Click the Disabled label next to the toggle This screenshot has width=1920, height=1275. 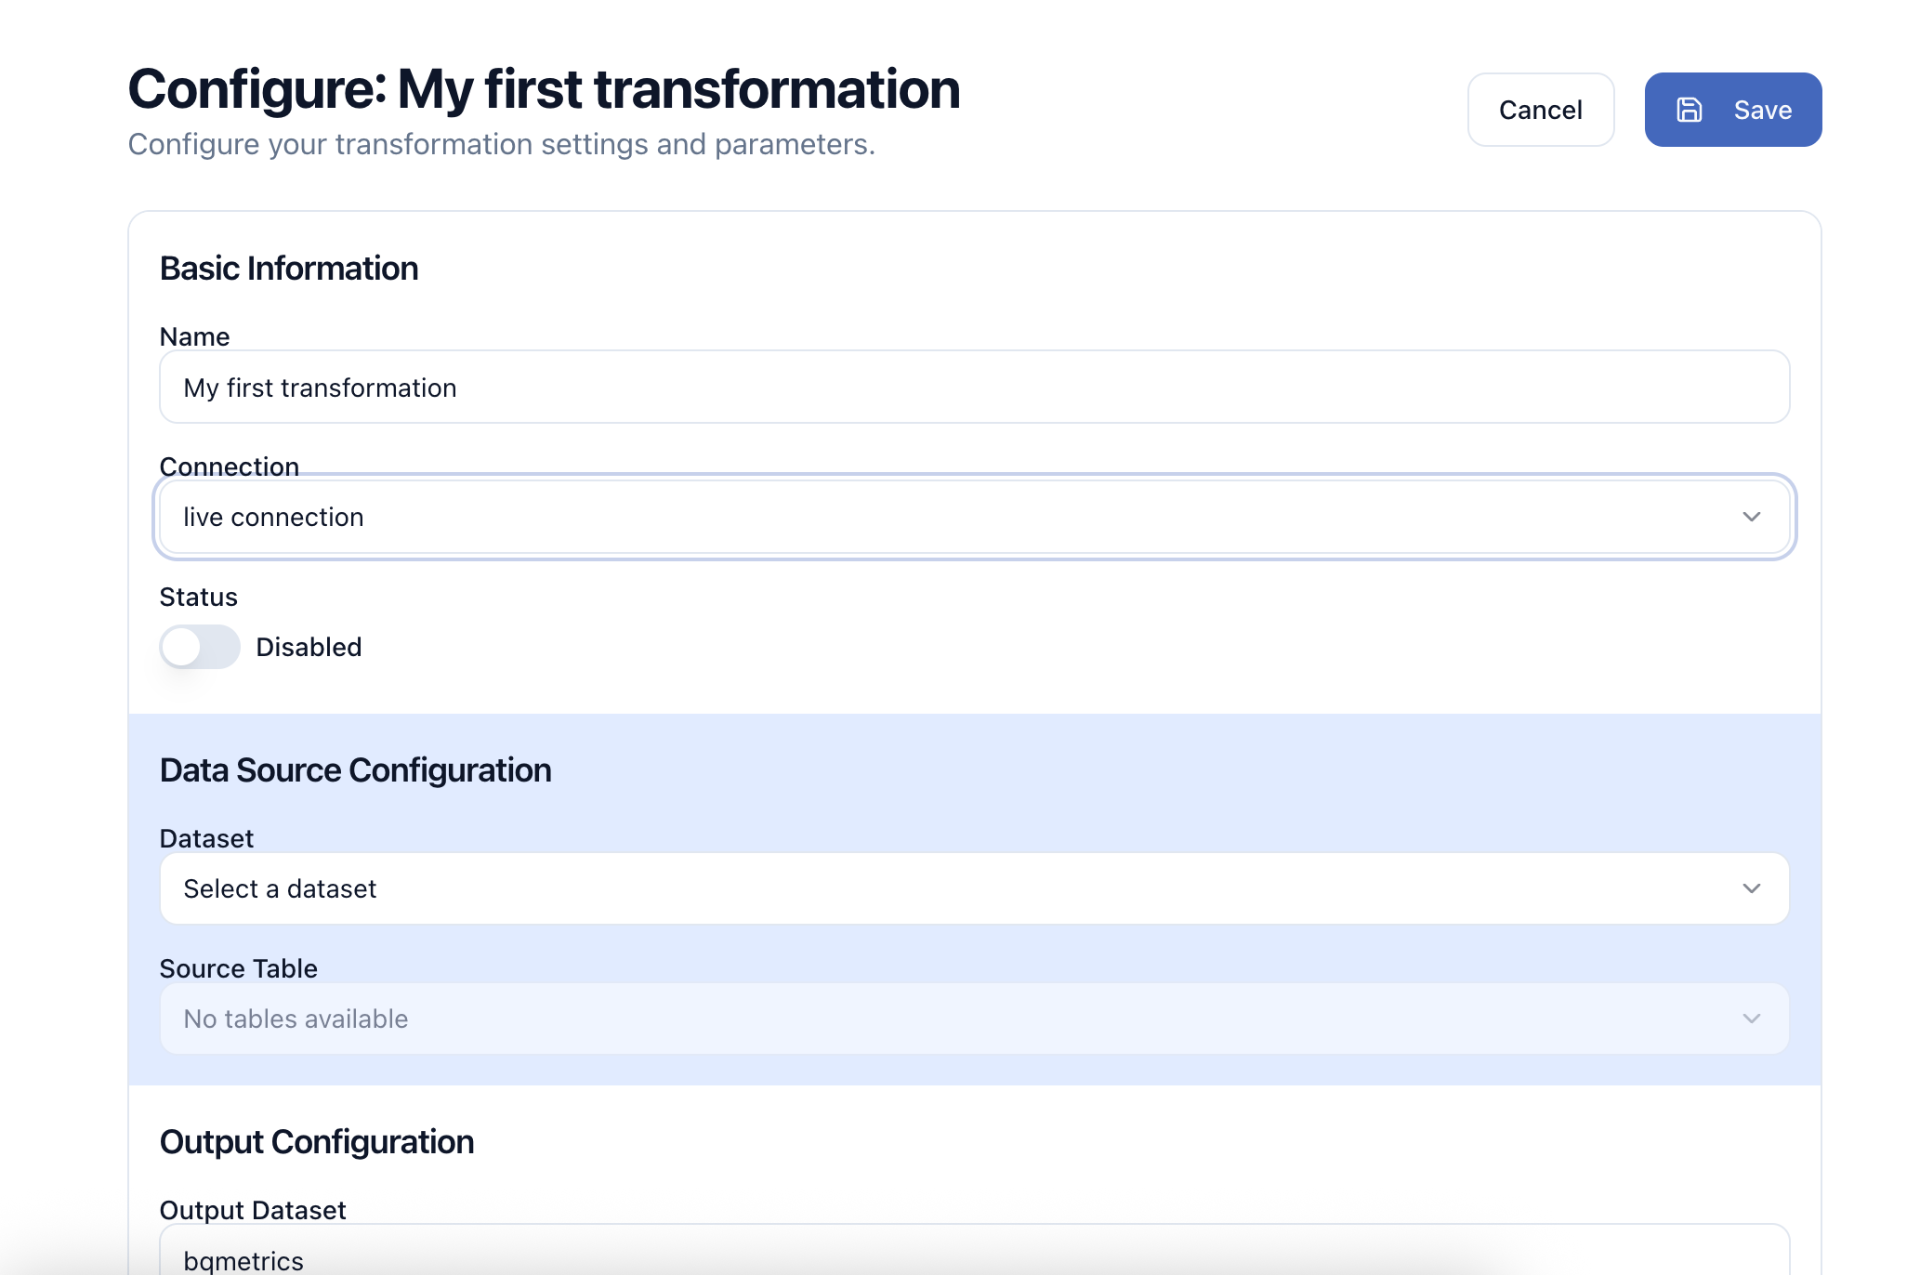pyautogui.click(x=308, y=647)
